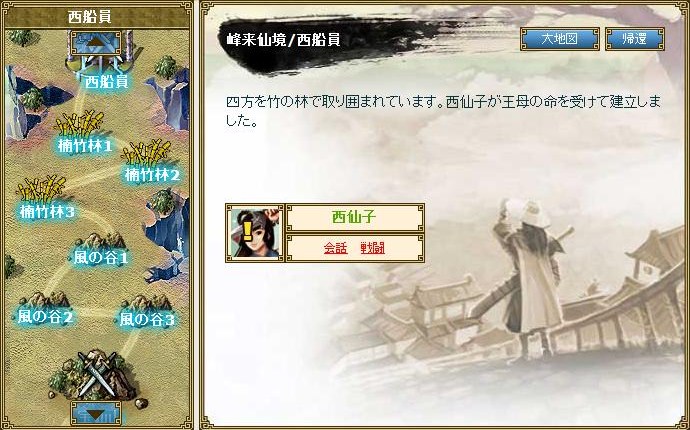
Task: Click the map scroll-up arrow
Action: click(96, 42)
